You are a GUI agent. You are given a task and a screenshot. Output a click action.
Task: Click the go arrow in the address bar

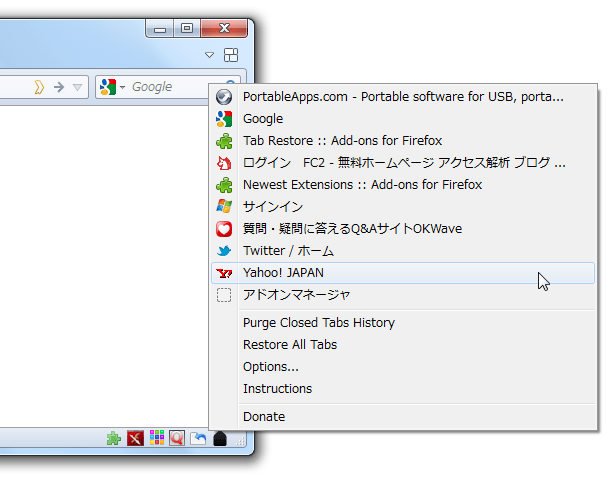(59, 87)
